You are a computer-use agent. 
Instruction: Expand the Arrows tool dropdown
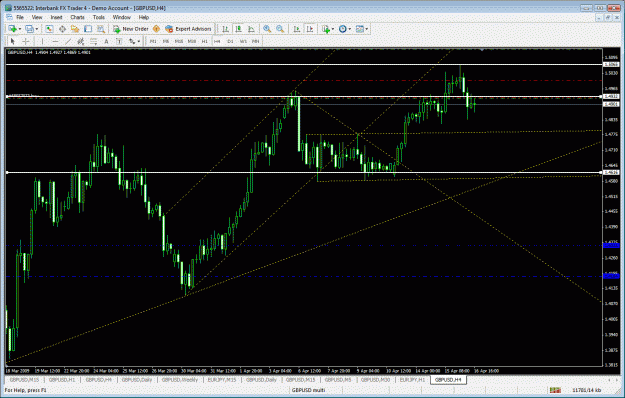tap(139, 41)
